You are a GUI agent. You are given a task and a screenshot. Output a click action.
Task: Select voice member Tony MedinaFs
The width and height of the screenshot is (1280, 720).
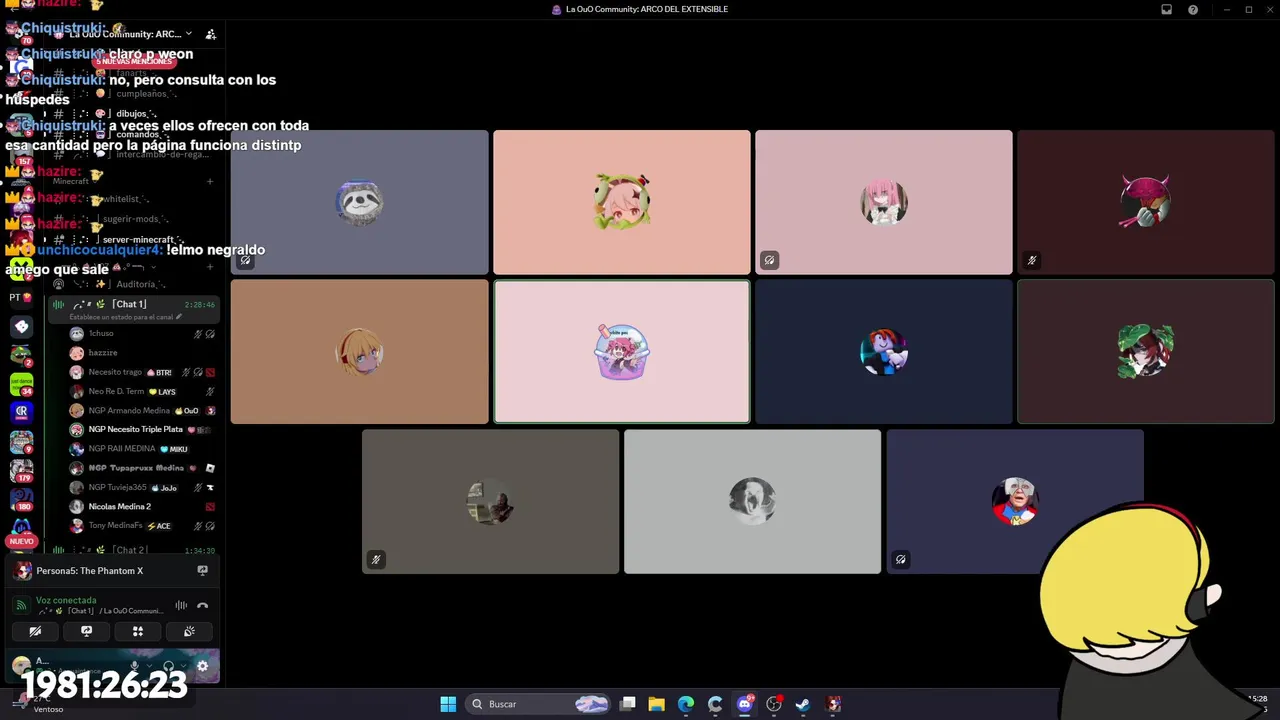(x=142, y=526)
